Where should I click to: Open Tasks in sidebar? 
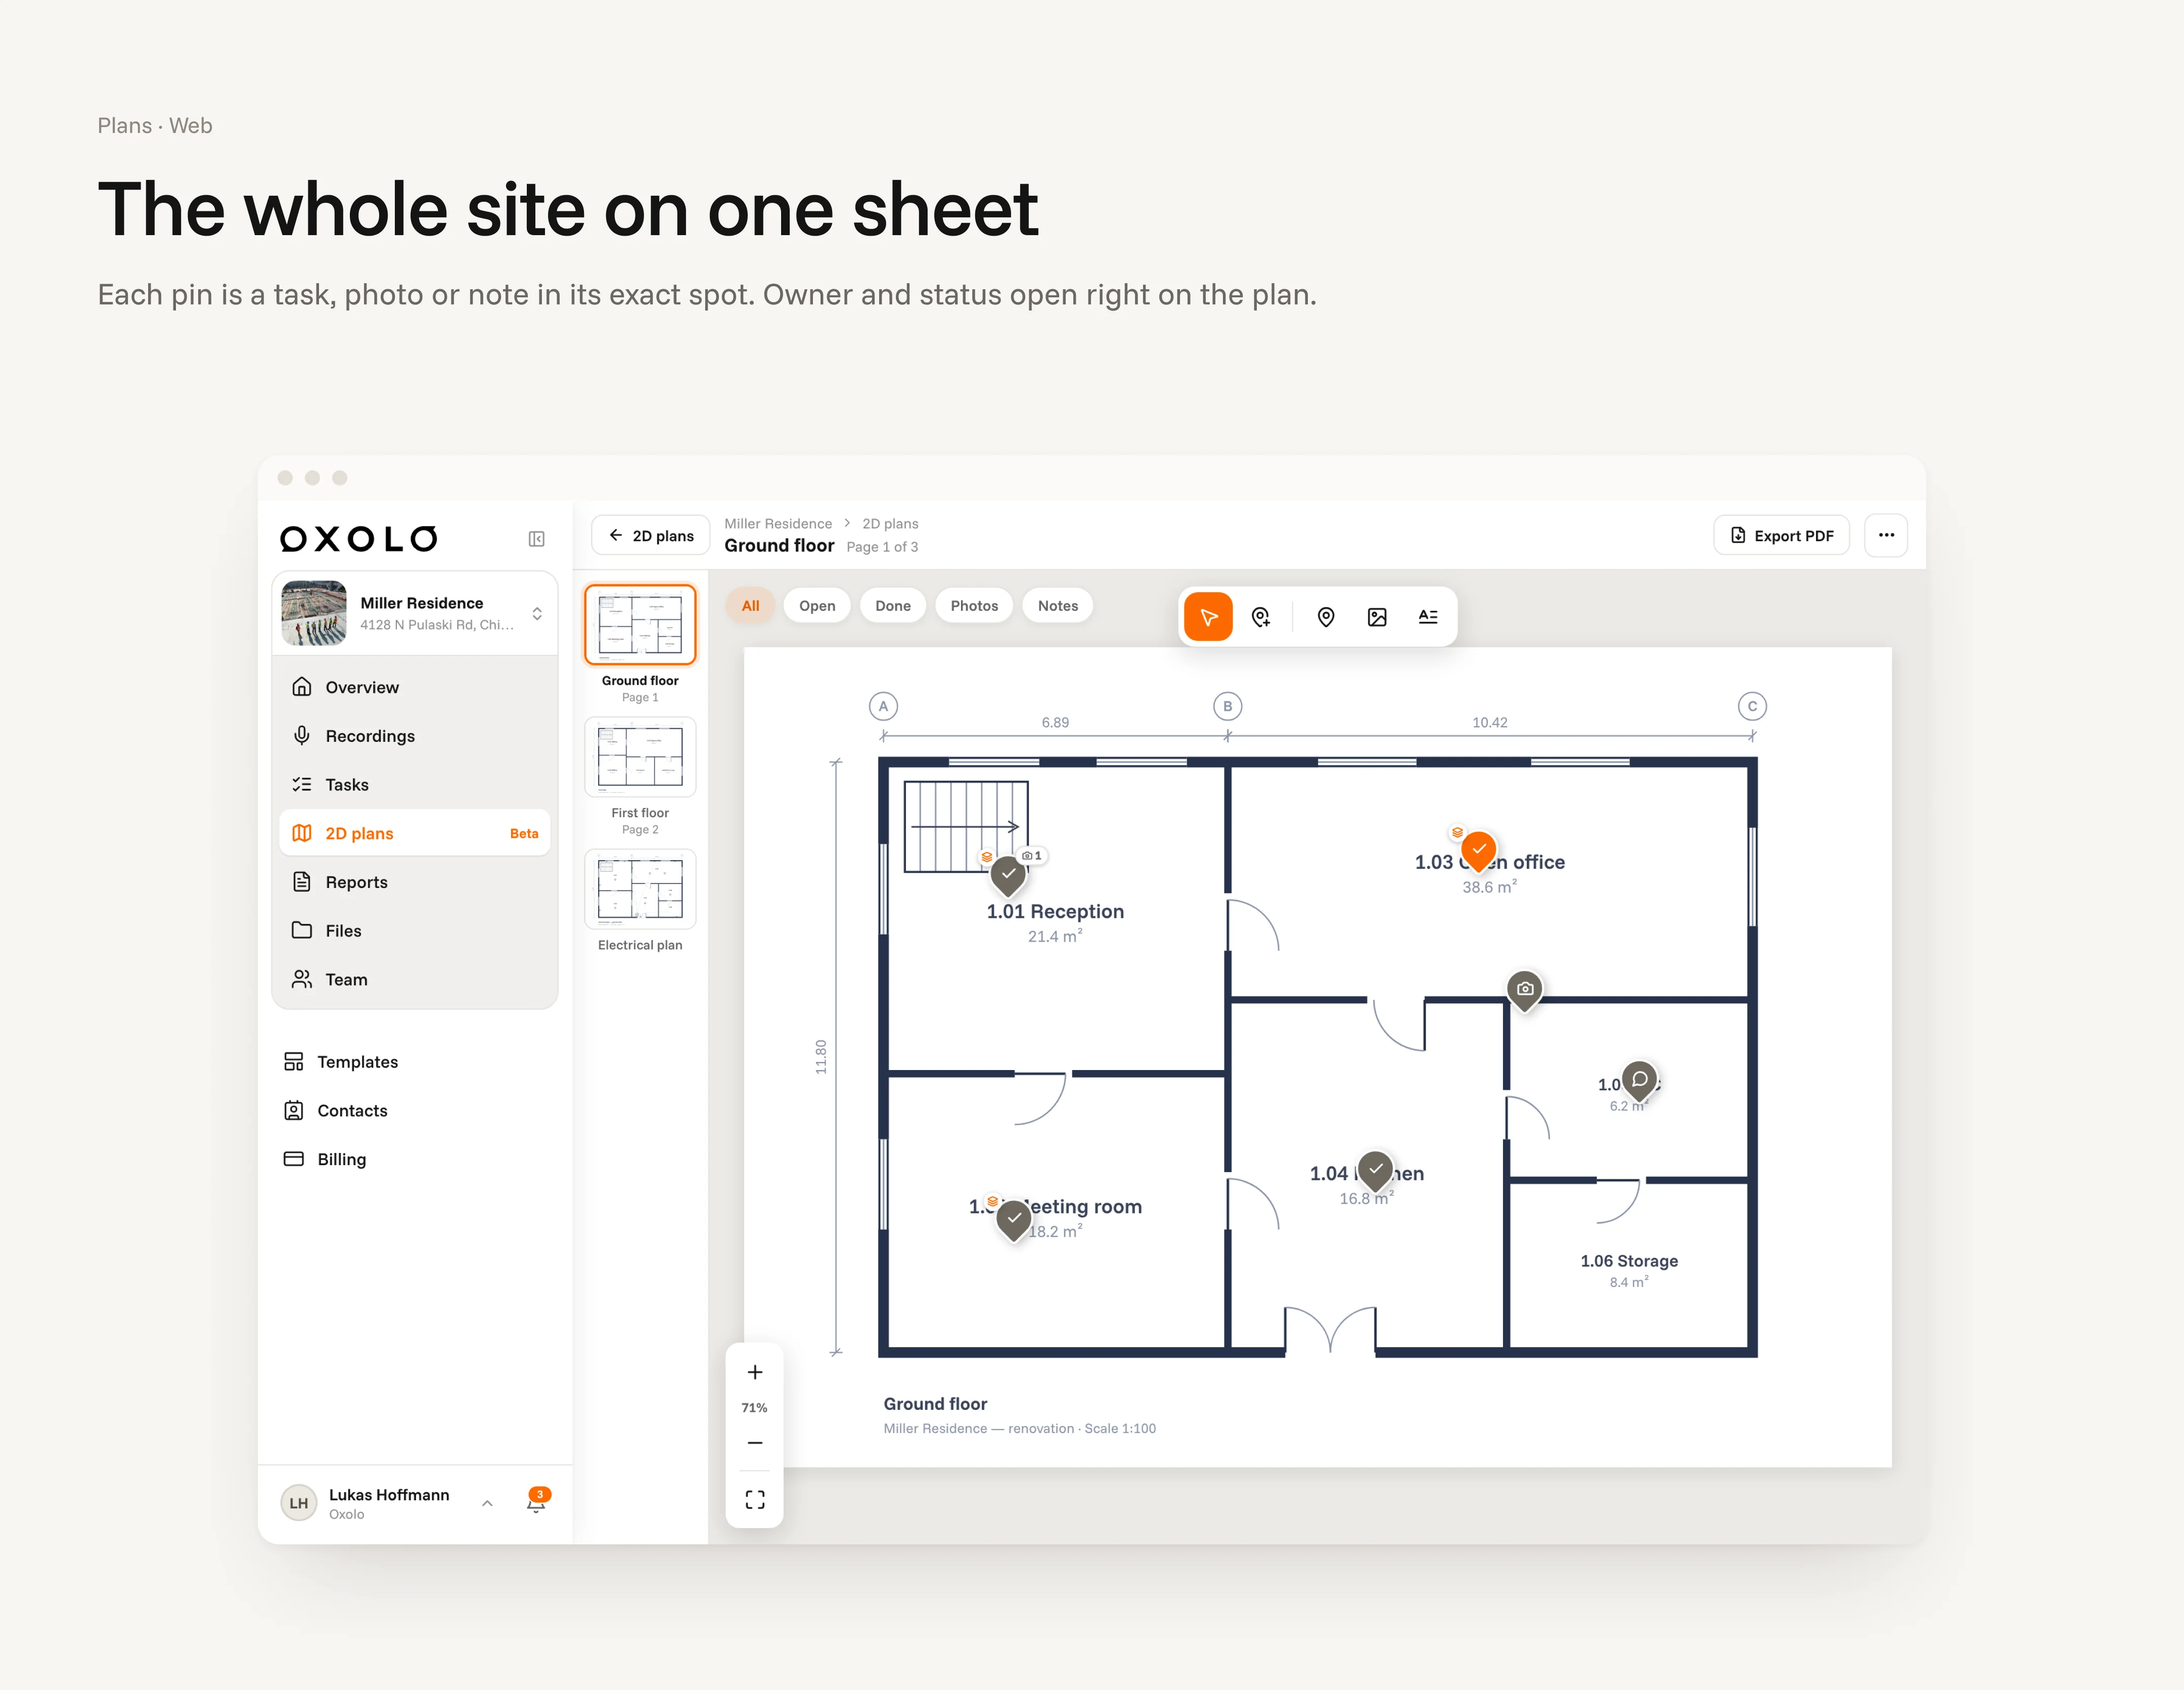(x=415, y=785)
